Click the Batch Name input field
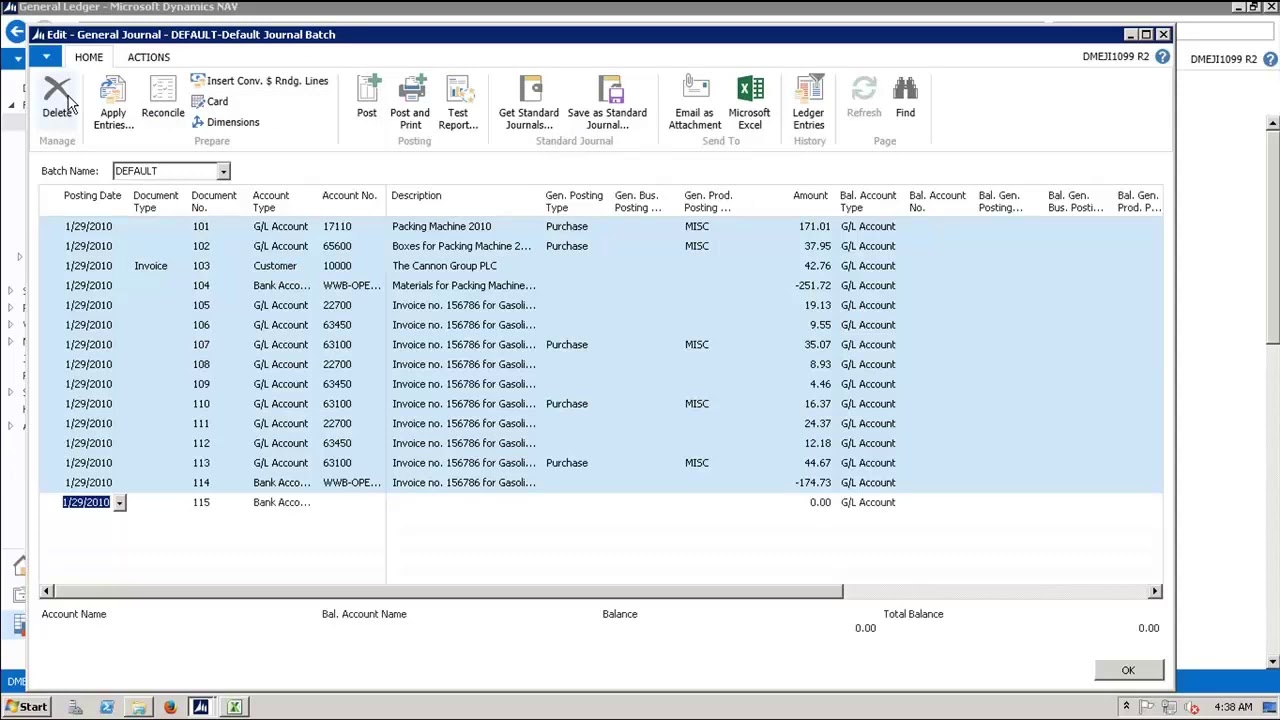1280x720 pixels. click(x=165, y=171)
